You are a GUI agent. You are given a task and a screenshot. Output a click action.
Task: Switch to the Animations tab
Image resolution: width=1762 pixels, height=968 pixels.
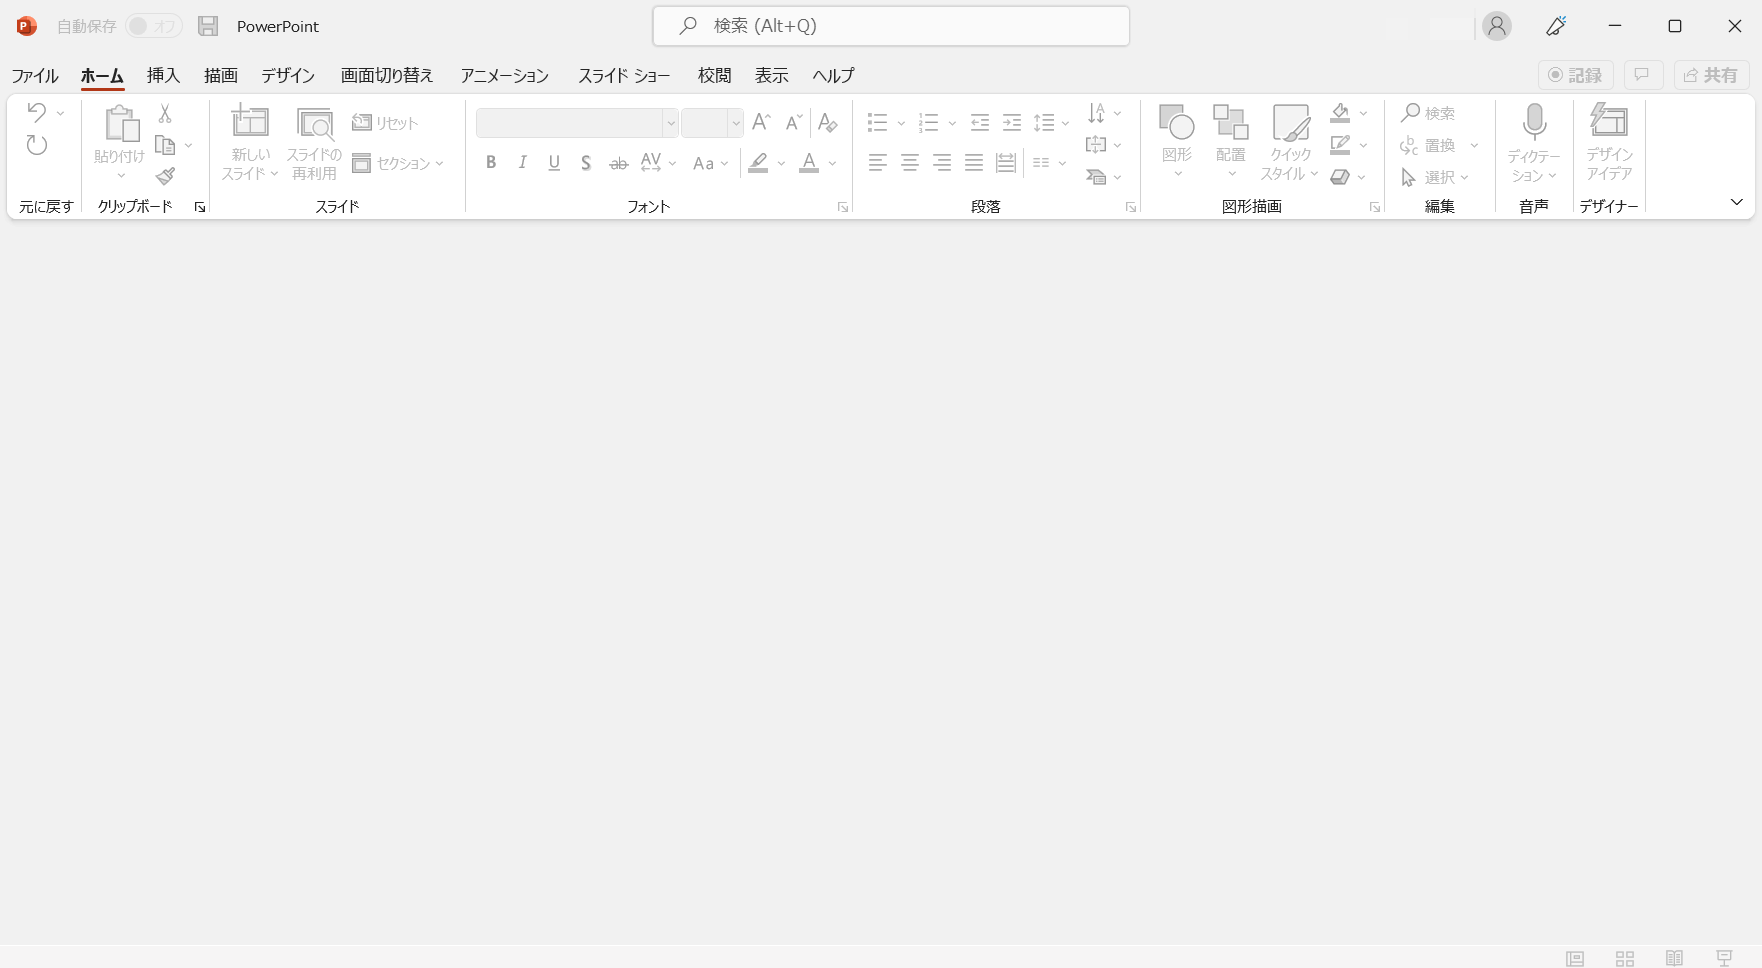point(505,75)
